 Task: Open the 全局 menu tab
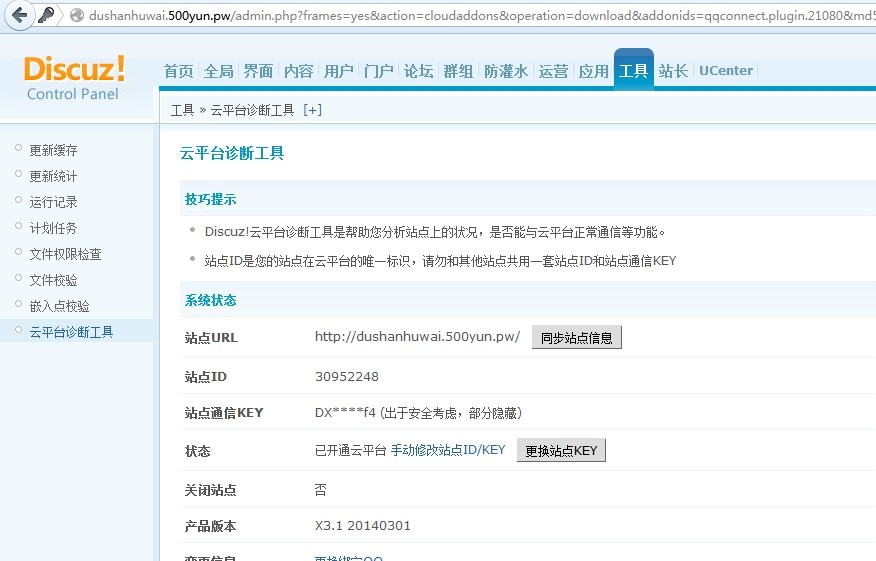pos(218,71)
